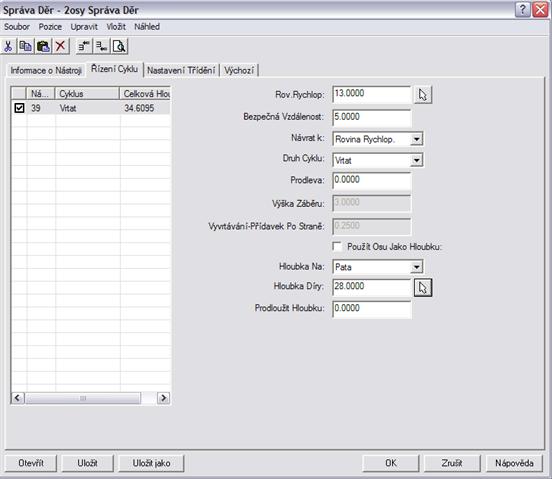Click the Paste clipboard toolbar icon
The width and height of the screenshot is (552, 479).
coord(43,46)
